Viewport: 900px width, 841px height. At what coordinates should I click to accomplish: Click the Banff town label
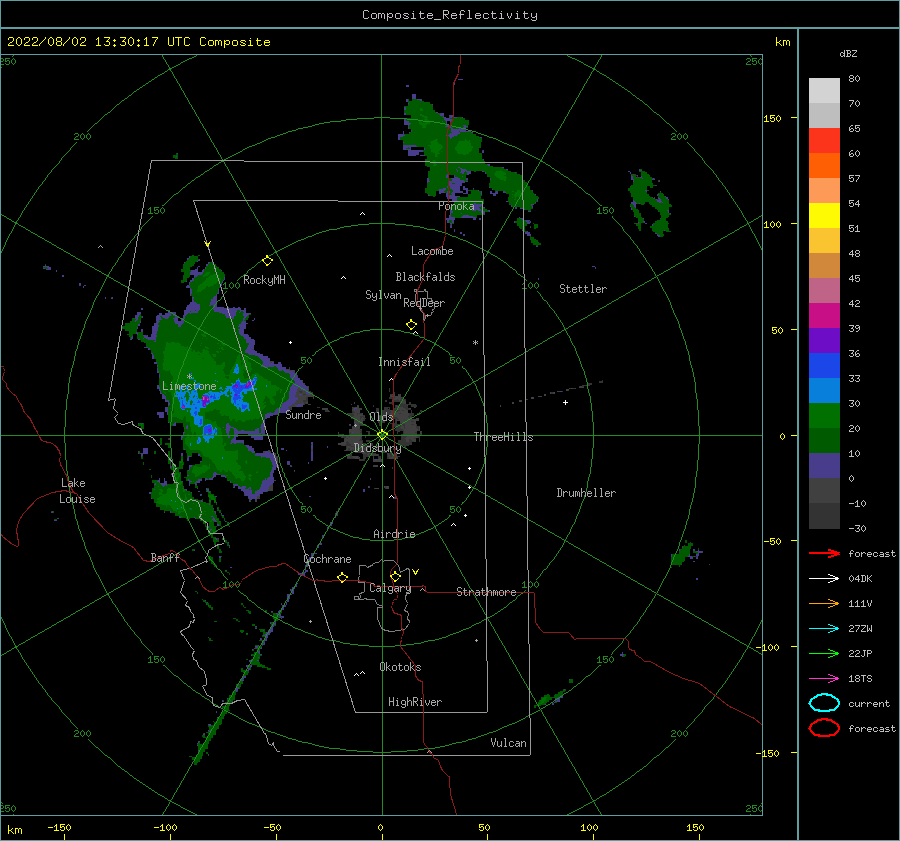(x=165, y=557)
